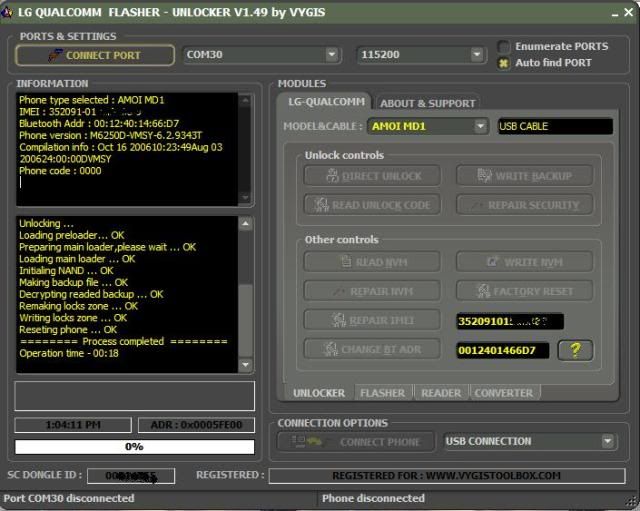
Task: Open the 115200 baud rate dropdown
Action: coord(476,54)
